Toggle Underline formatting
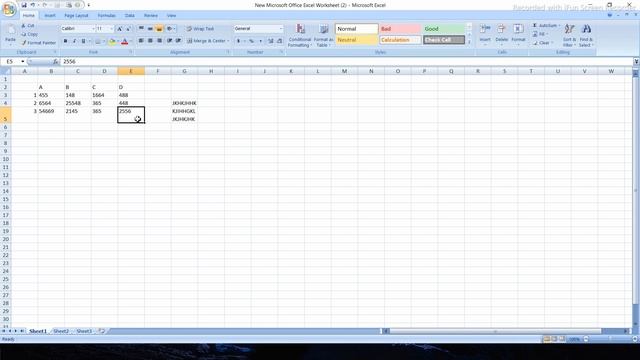640x360 pixels. (x=83, y=41)
